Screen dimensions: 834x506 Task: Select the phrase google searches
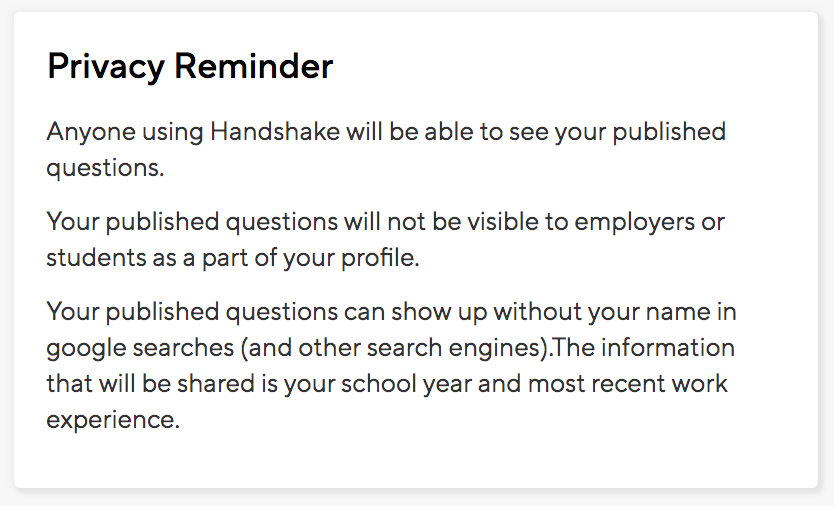(140, 349)
